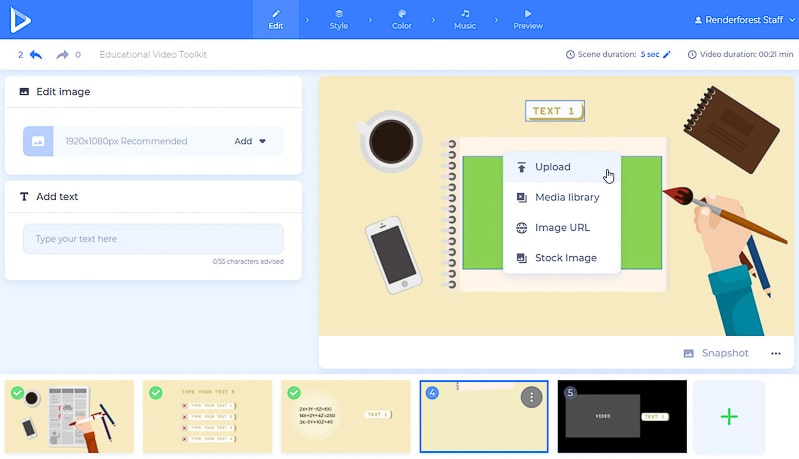This screenshot has width=799, height=459.
Task: Click the video duration clock icon
Action: point(692,55)
